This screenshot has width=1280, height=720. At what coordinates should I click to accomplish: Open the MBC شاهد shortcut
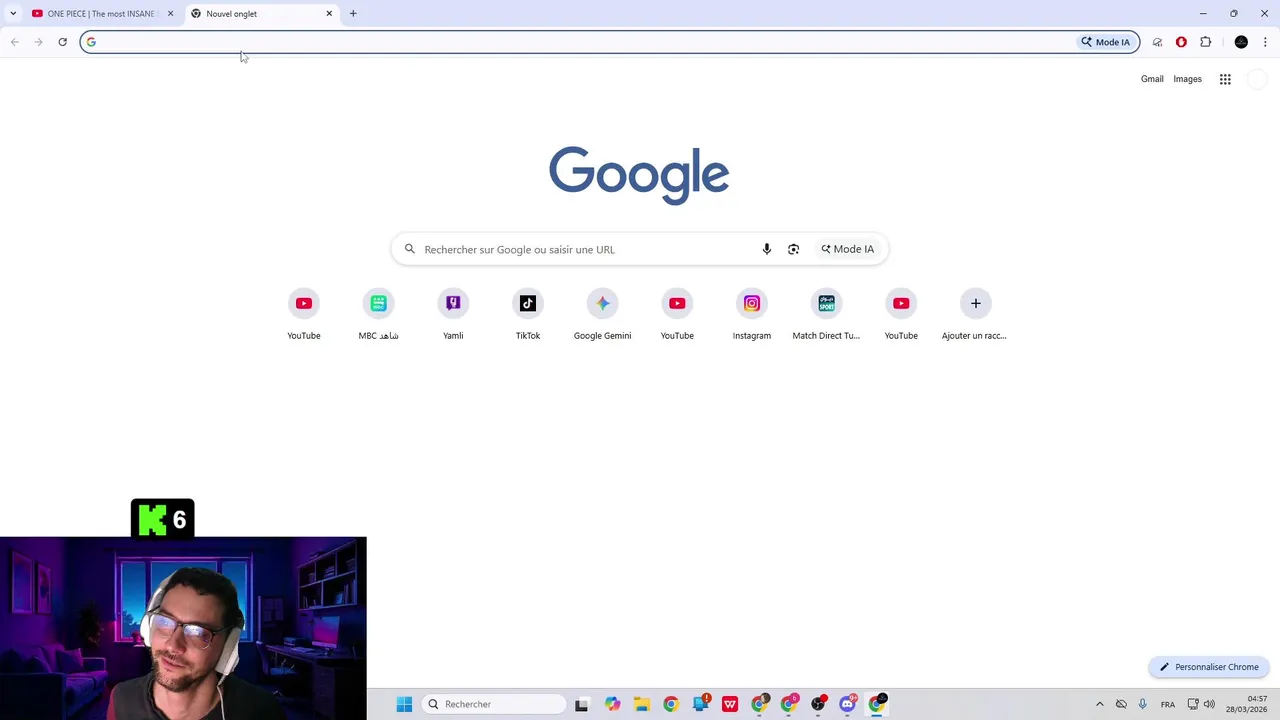coord(378,315)
